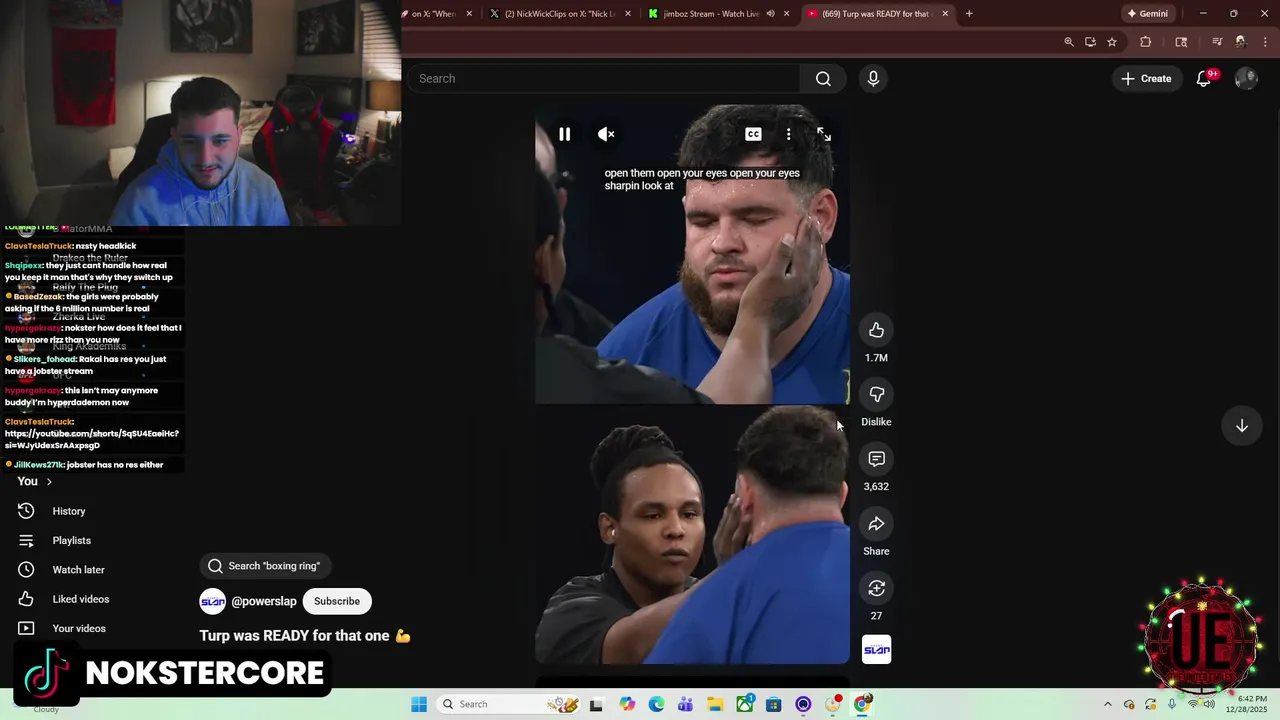This screenshot has height=720, width=1280.
Task: Open Chrome zoom magnifier icon
Action: coord(1069,42)
